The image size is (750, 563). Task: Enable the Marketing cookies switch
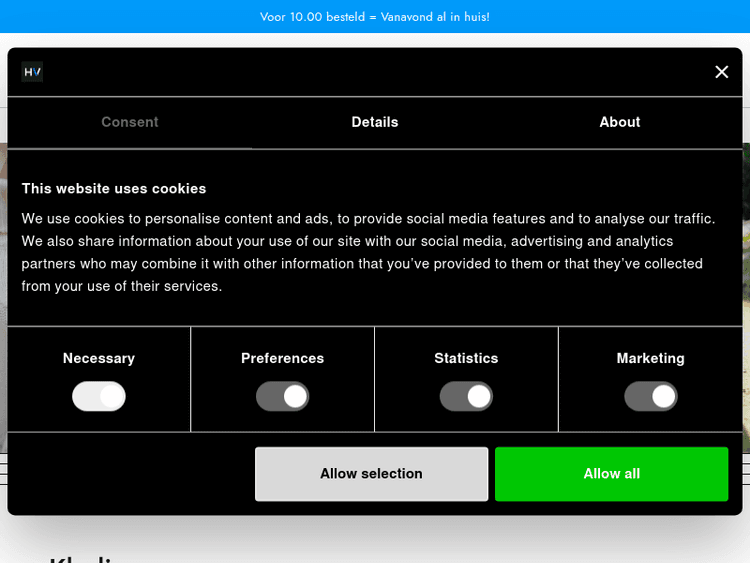pyautogui.click(x=651, y=397)
